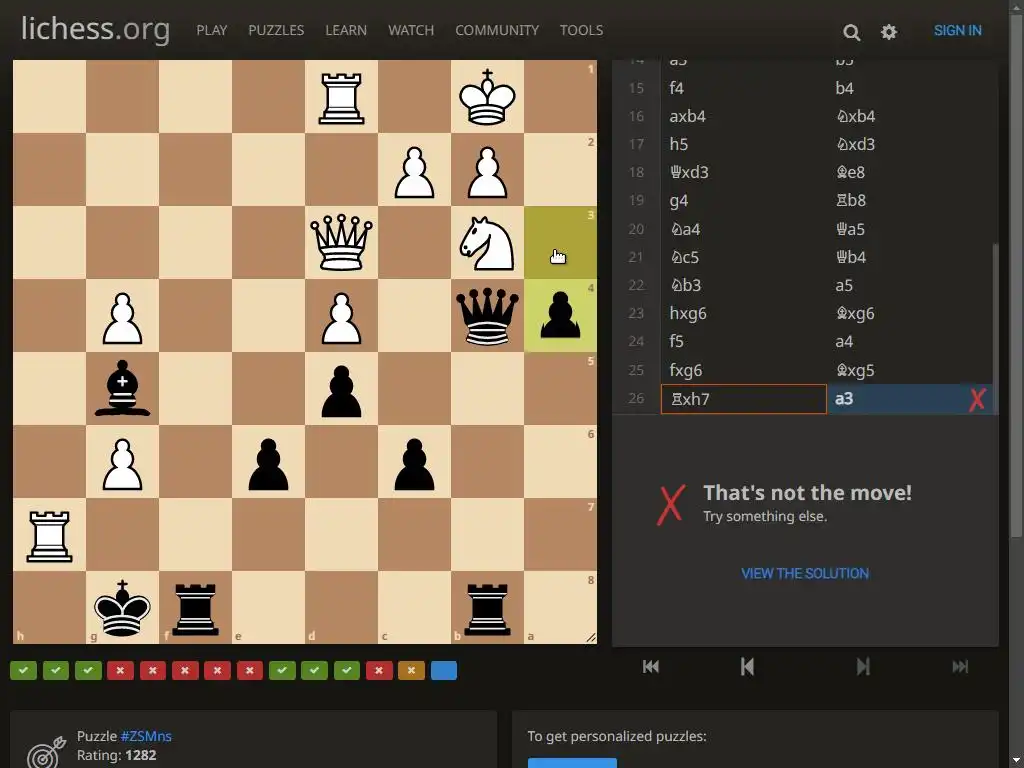This screenshot has width=1024, height=768.
Task: Jump to the last move
Action: [960, 667]
